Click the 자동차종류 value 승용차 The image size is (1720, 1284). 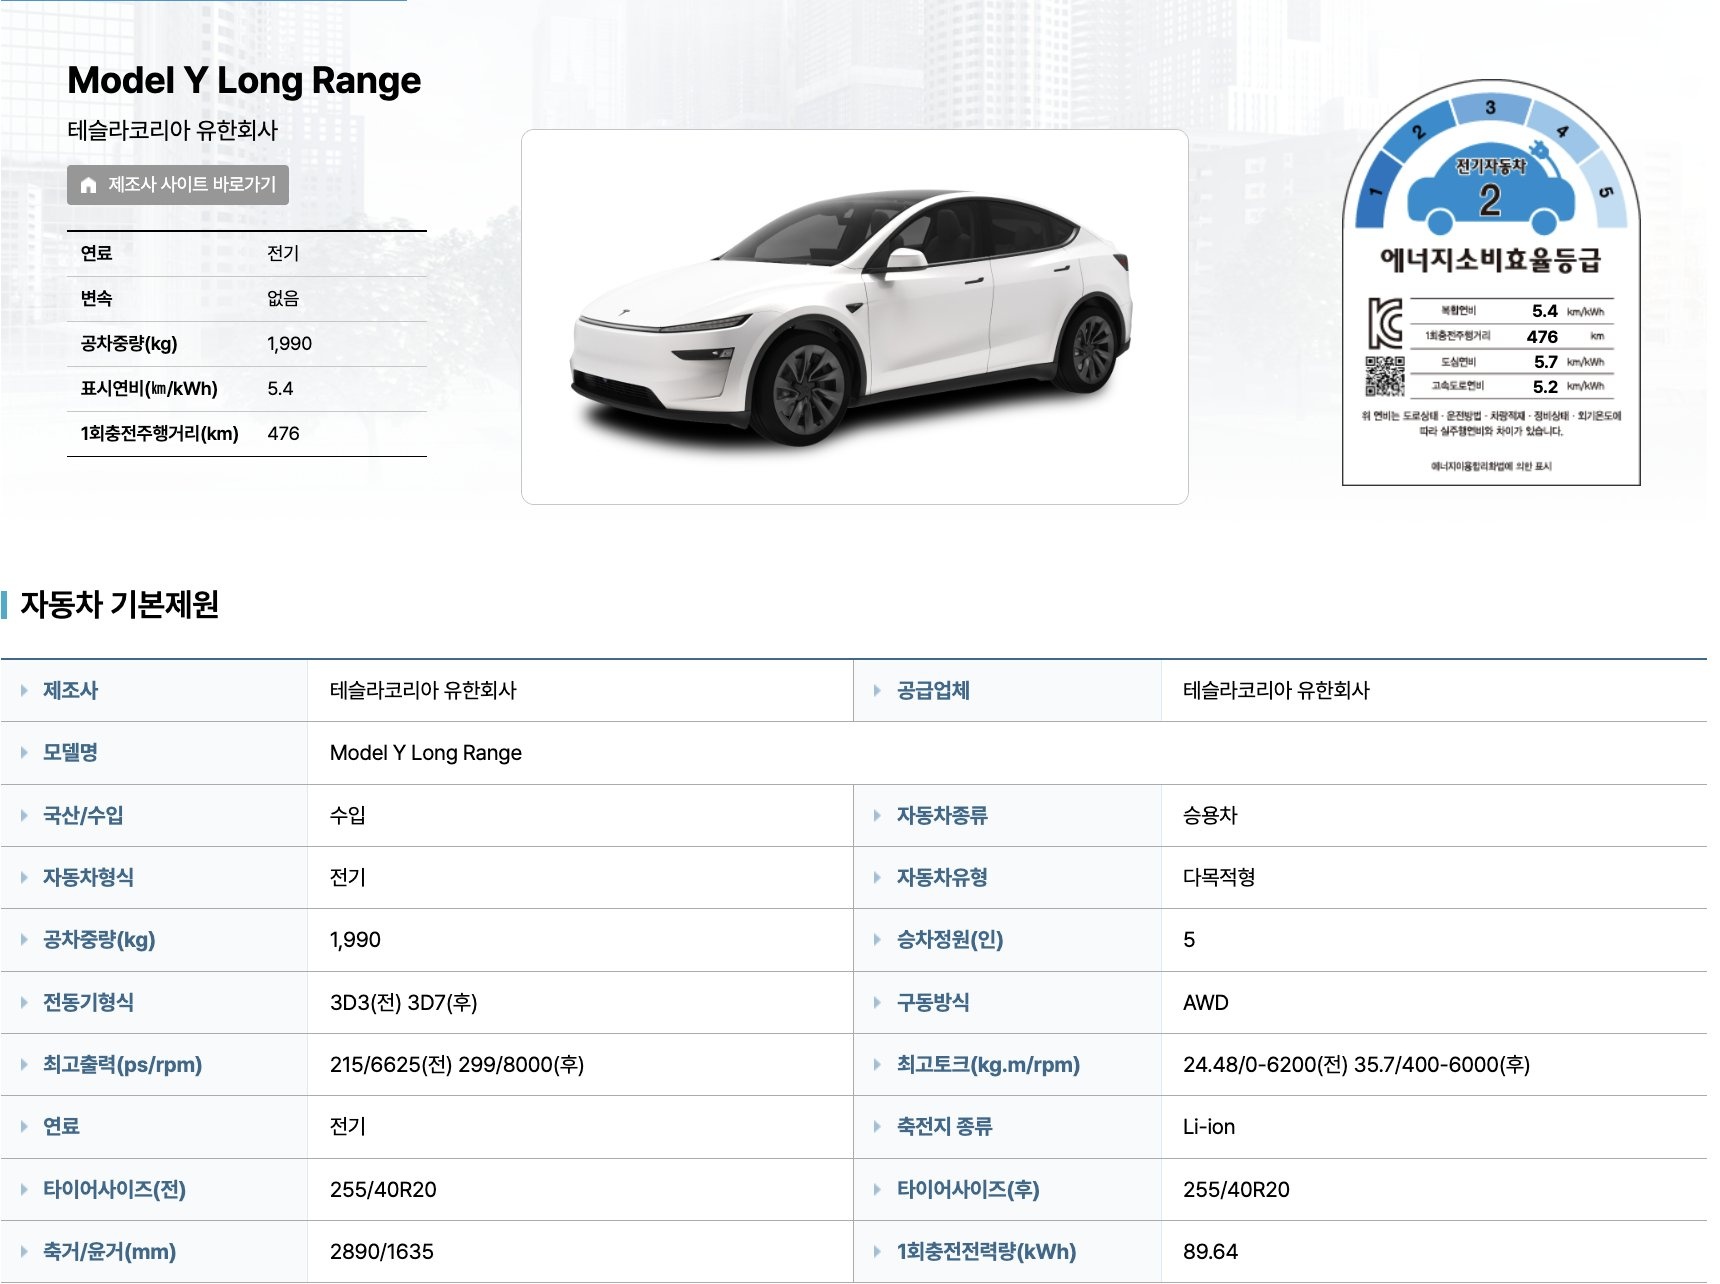click(x=1210, y=815)
